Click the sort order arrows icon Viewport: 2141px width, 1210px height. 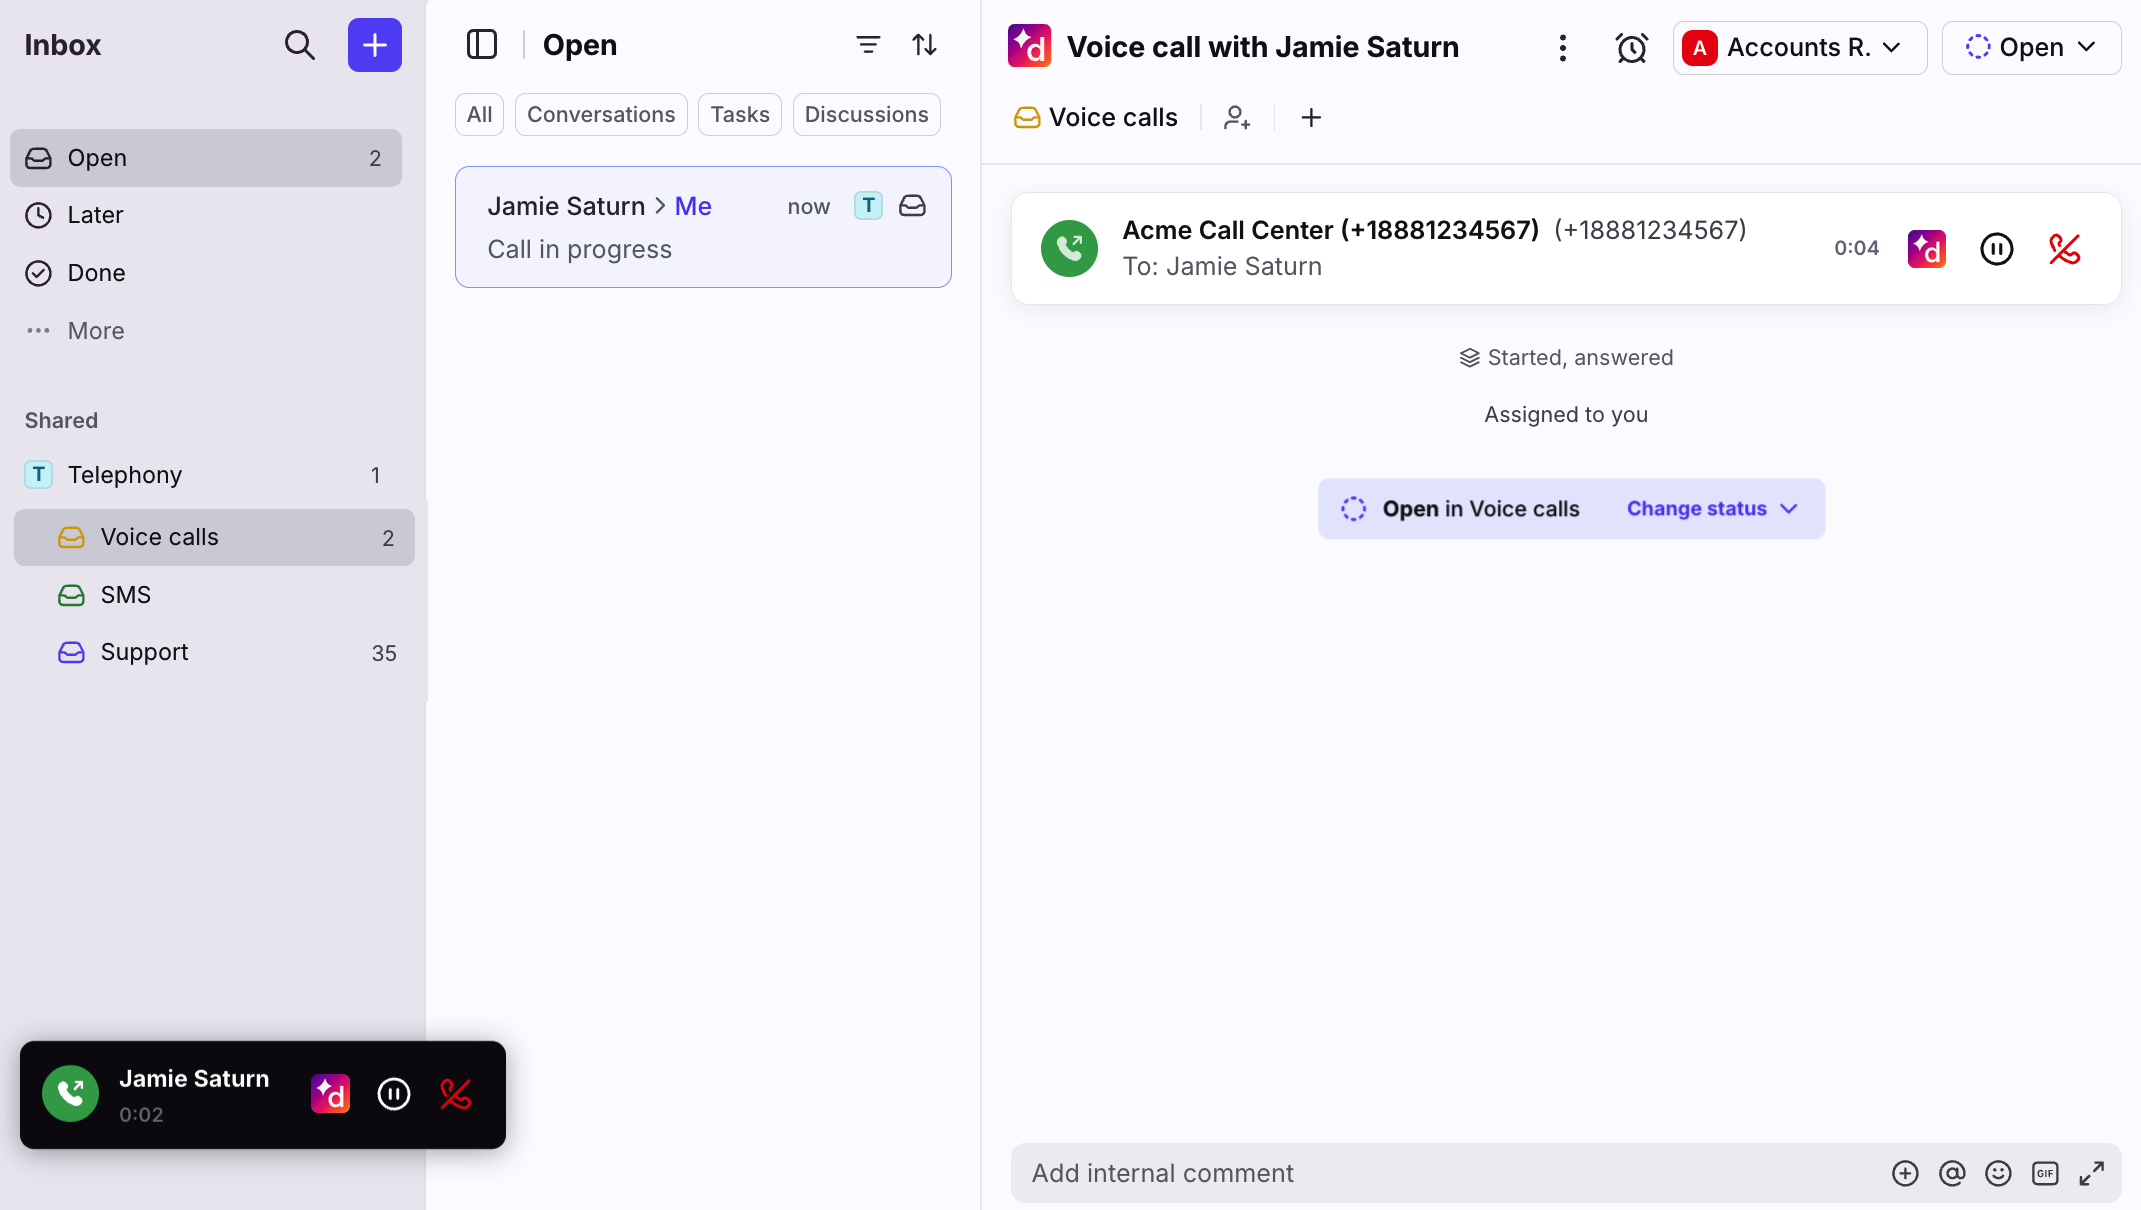924,45
